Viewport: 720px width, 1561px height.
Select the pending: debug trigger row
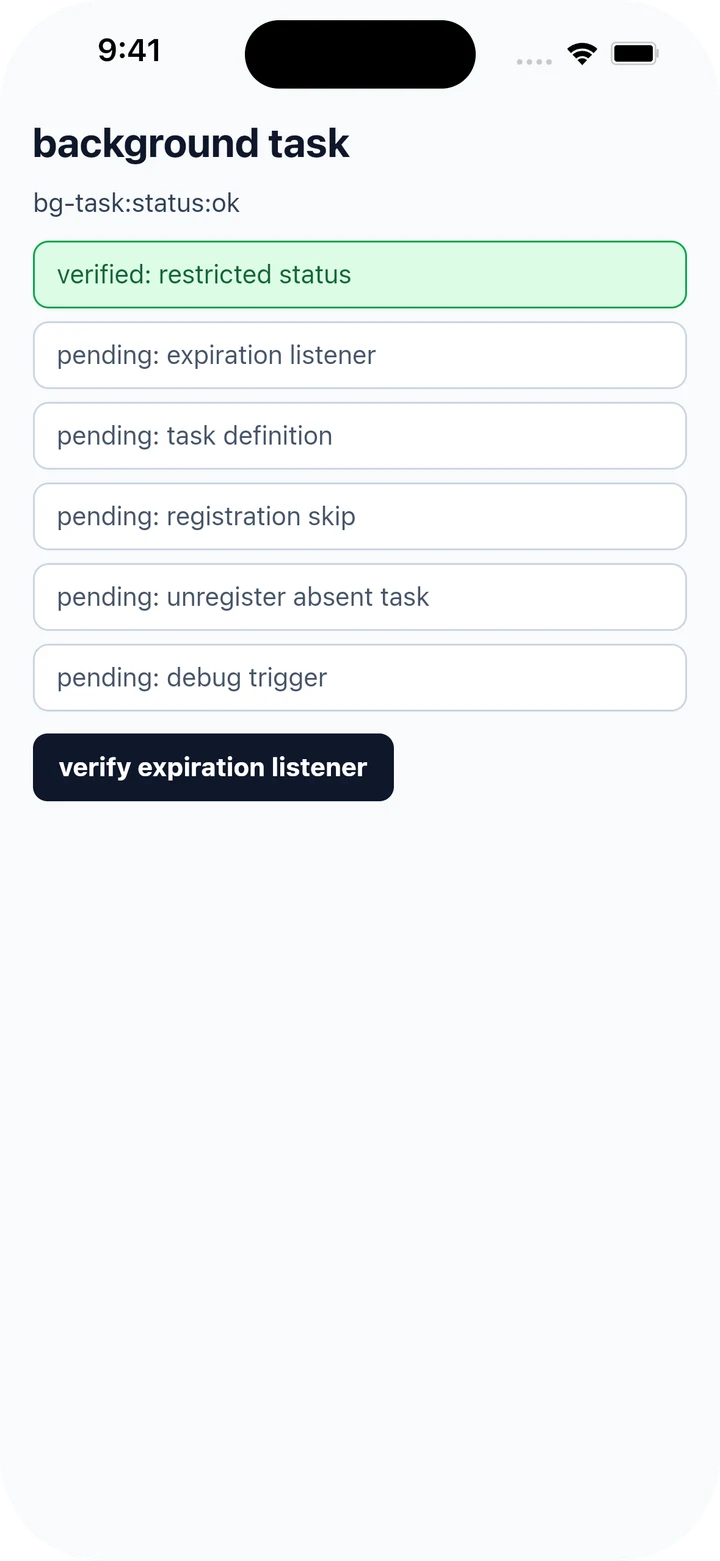point(360,677)
